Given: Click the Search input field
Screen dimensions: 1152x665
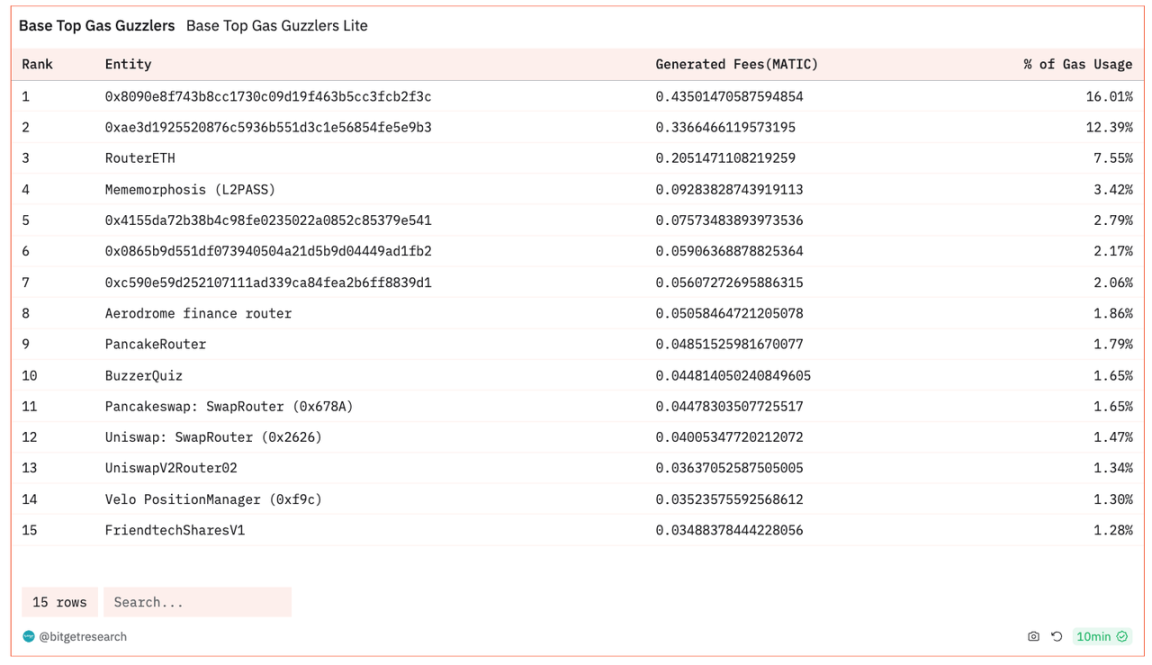Looking at the screenshot, I should coord(197,602).
